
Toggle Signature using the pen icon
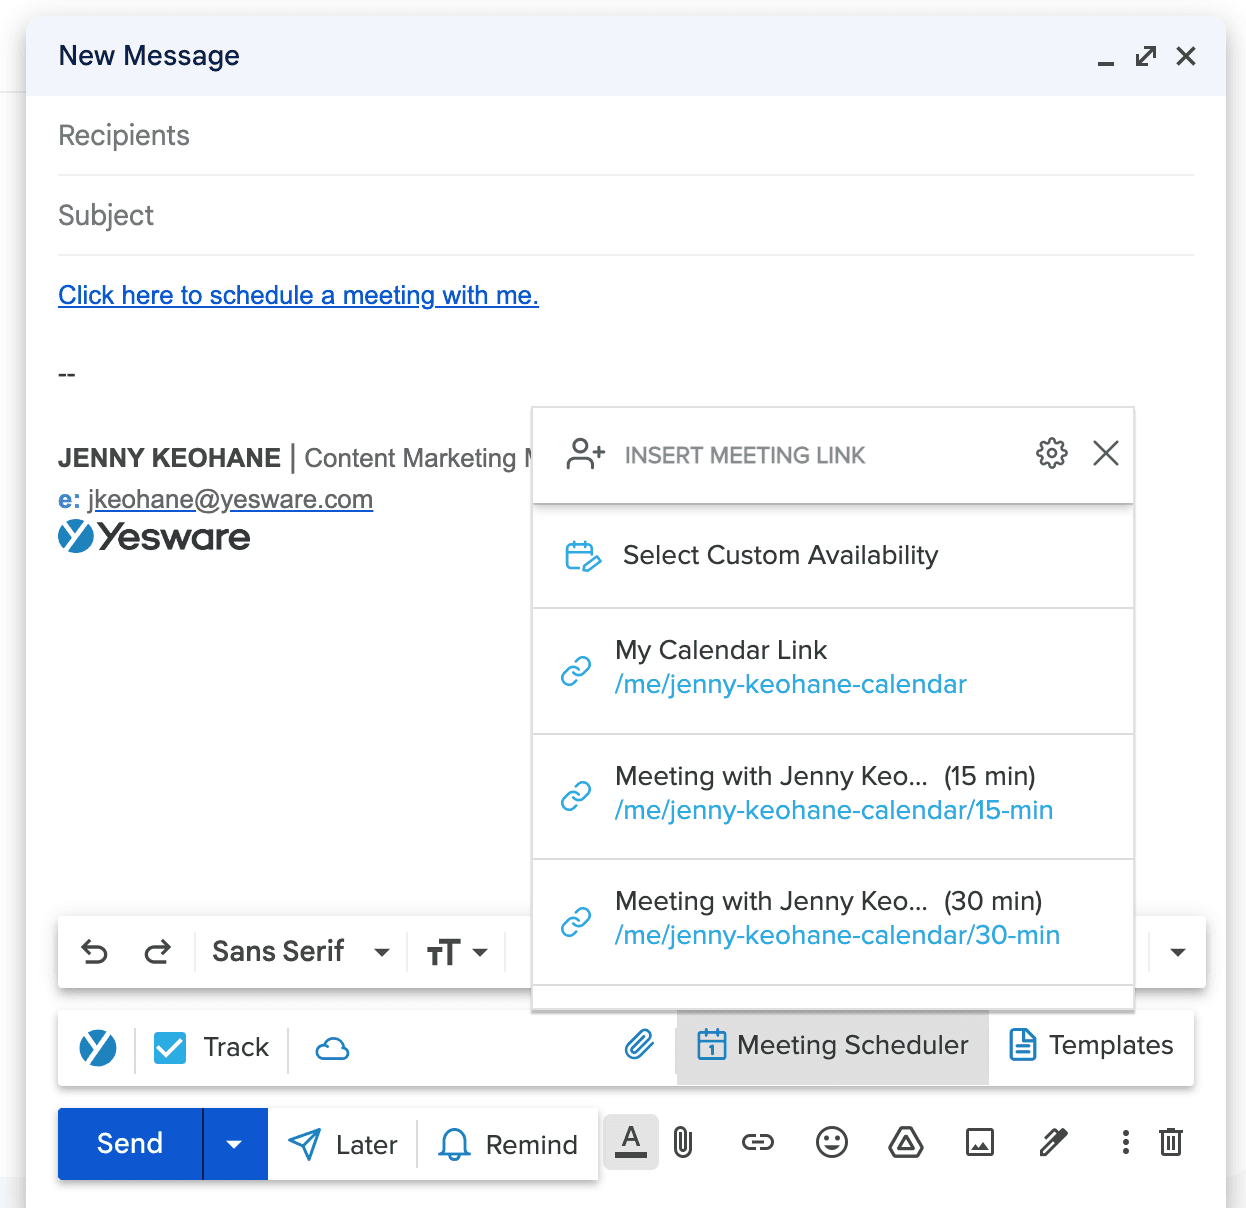click(x=1052, y=1142)
